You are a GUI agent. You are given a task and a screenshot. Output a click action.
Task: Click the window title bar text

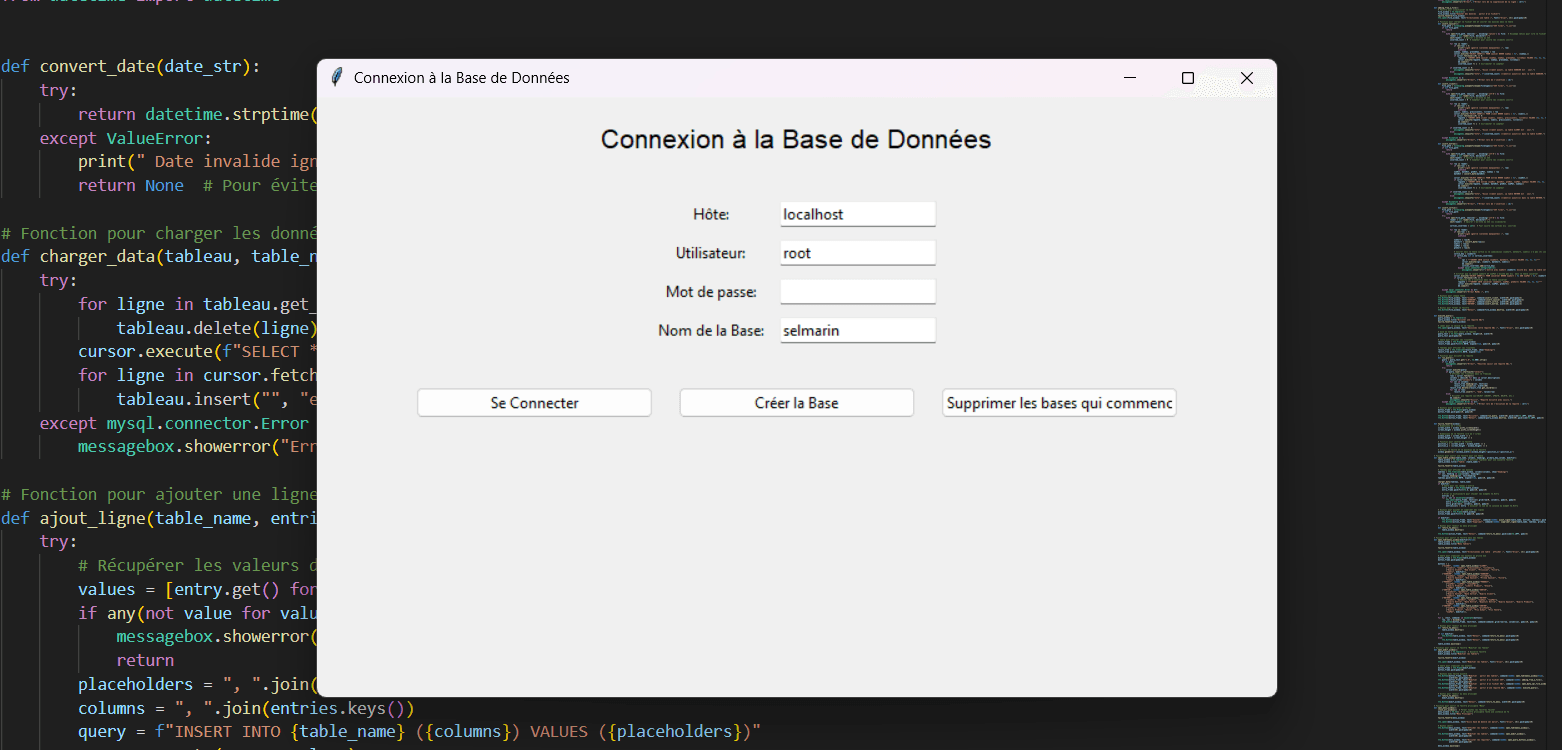click(462, 78)
